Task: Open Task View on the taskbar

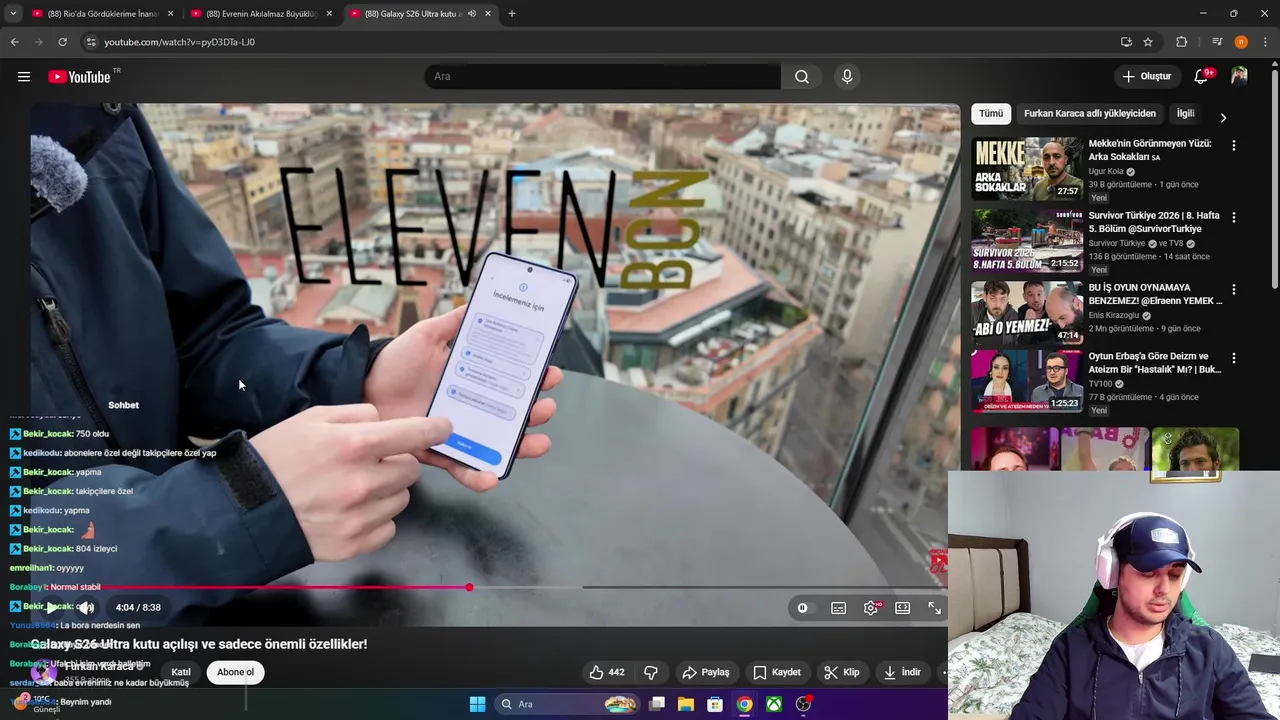Action: tap(657, 704)
